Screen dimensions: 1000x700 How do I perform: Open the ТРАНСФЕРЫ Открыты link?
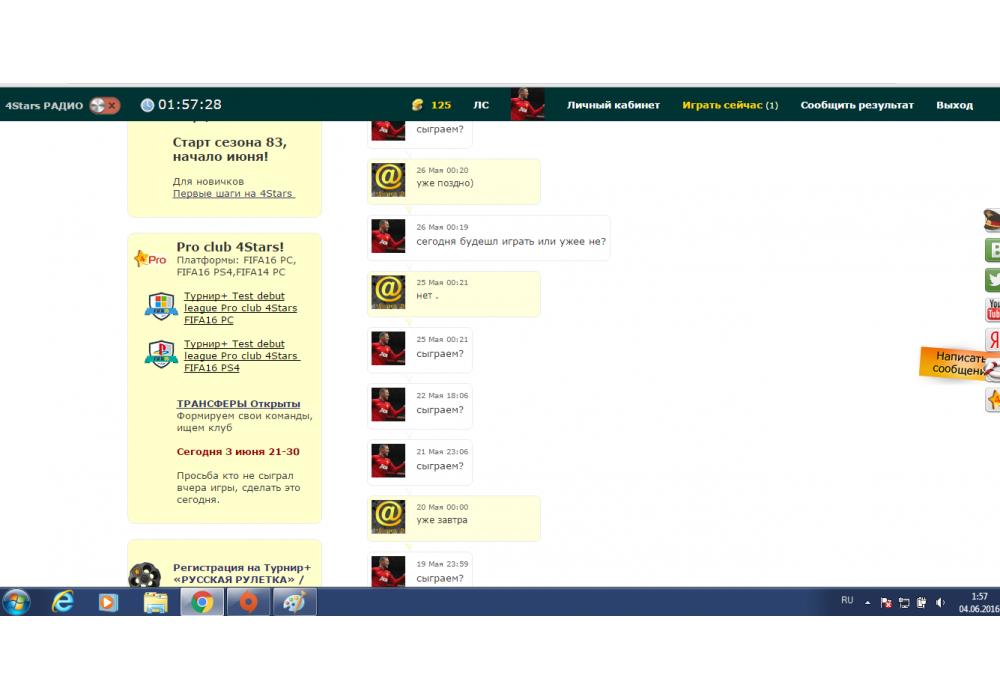(x=238, y=403)
